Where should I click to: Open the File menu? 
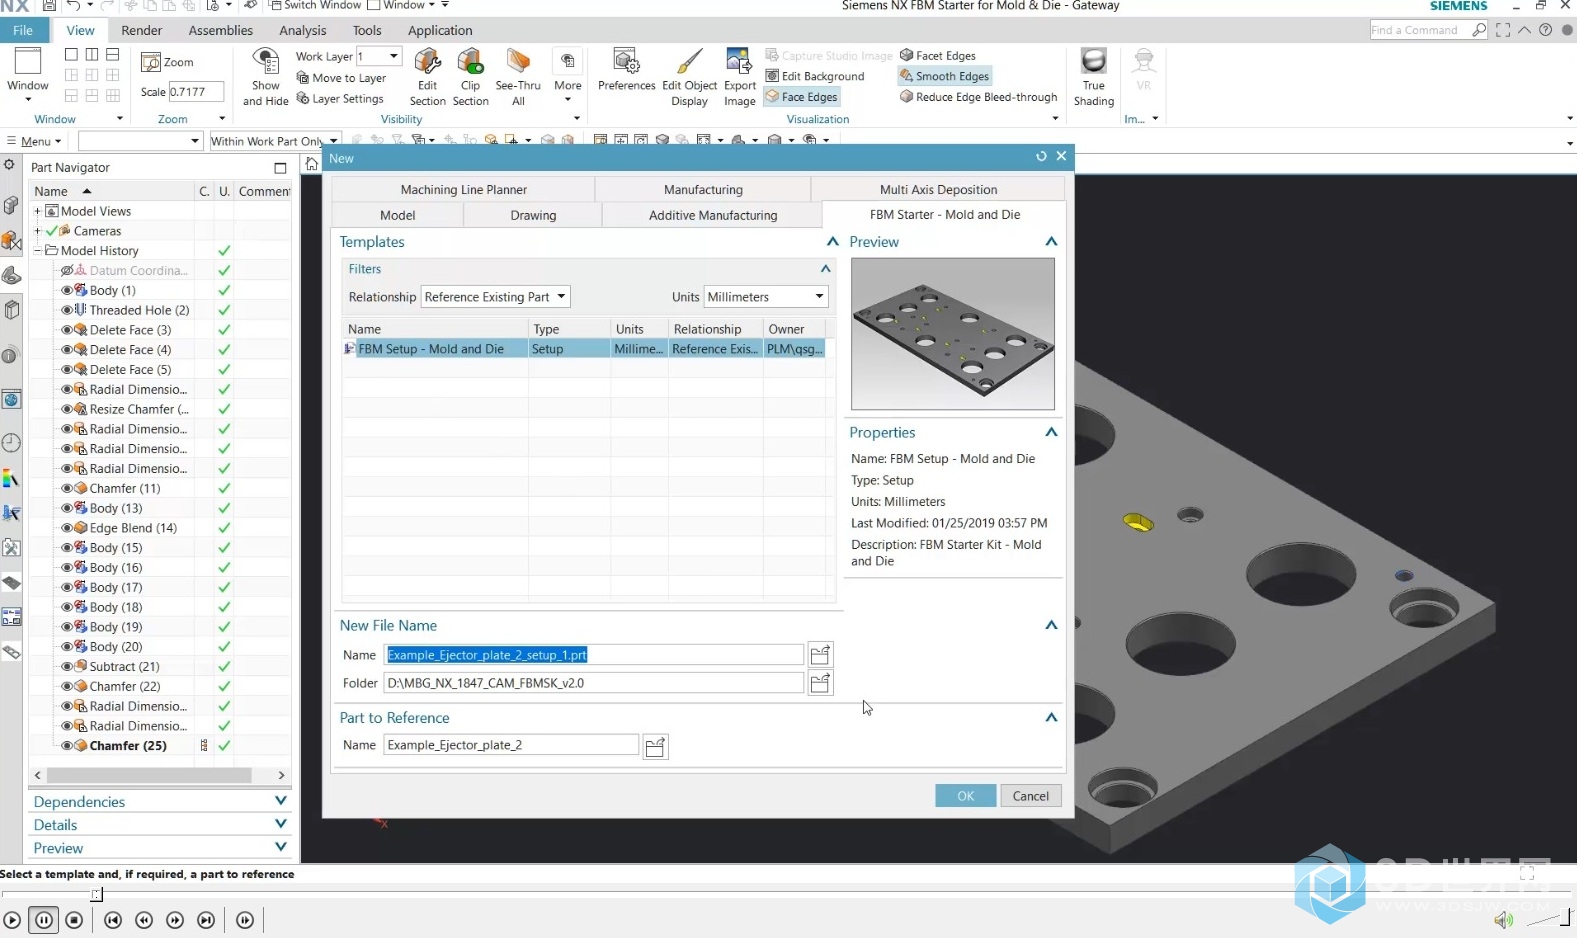(x=23, y=30)
